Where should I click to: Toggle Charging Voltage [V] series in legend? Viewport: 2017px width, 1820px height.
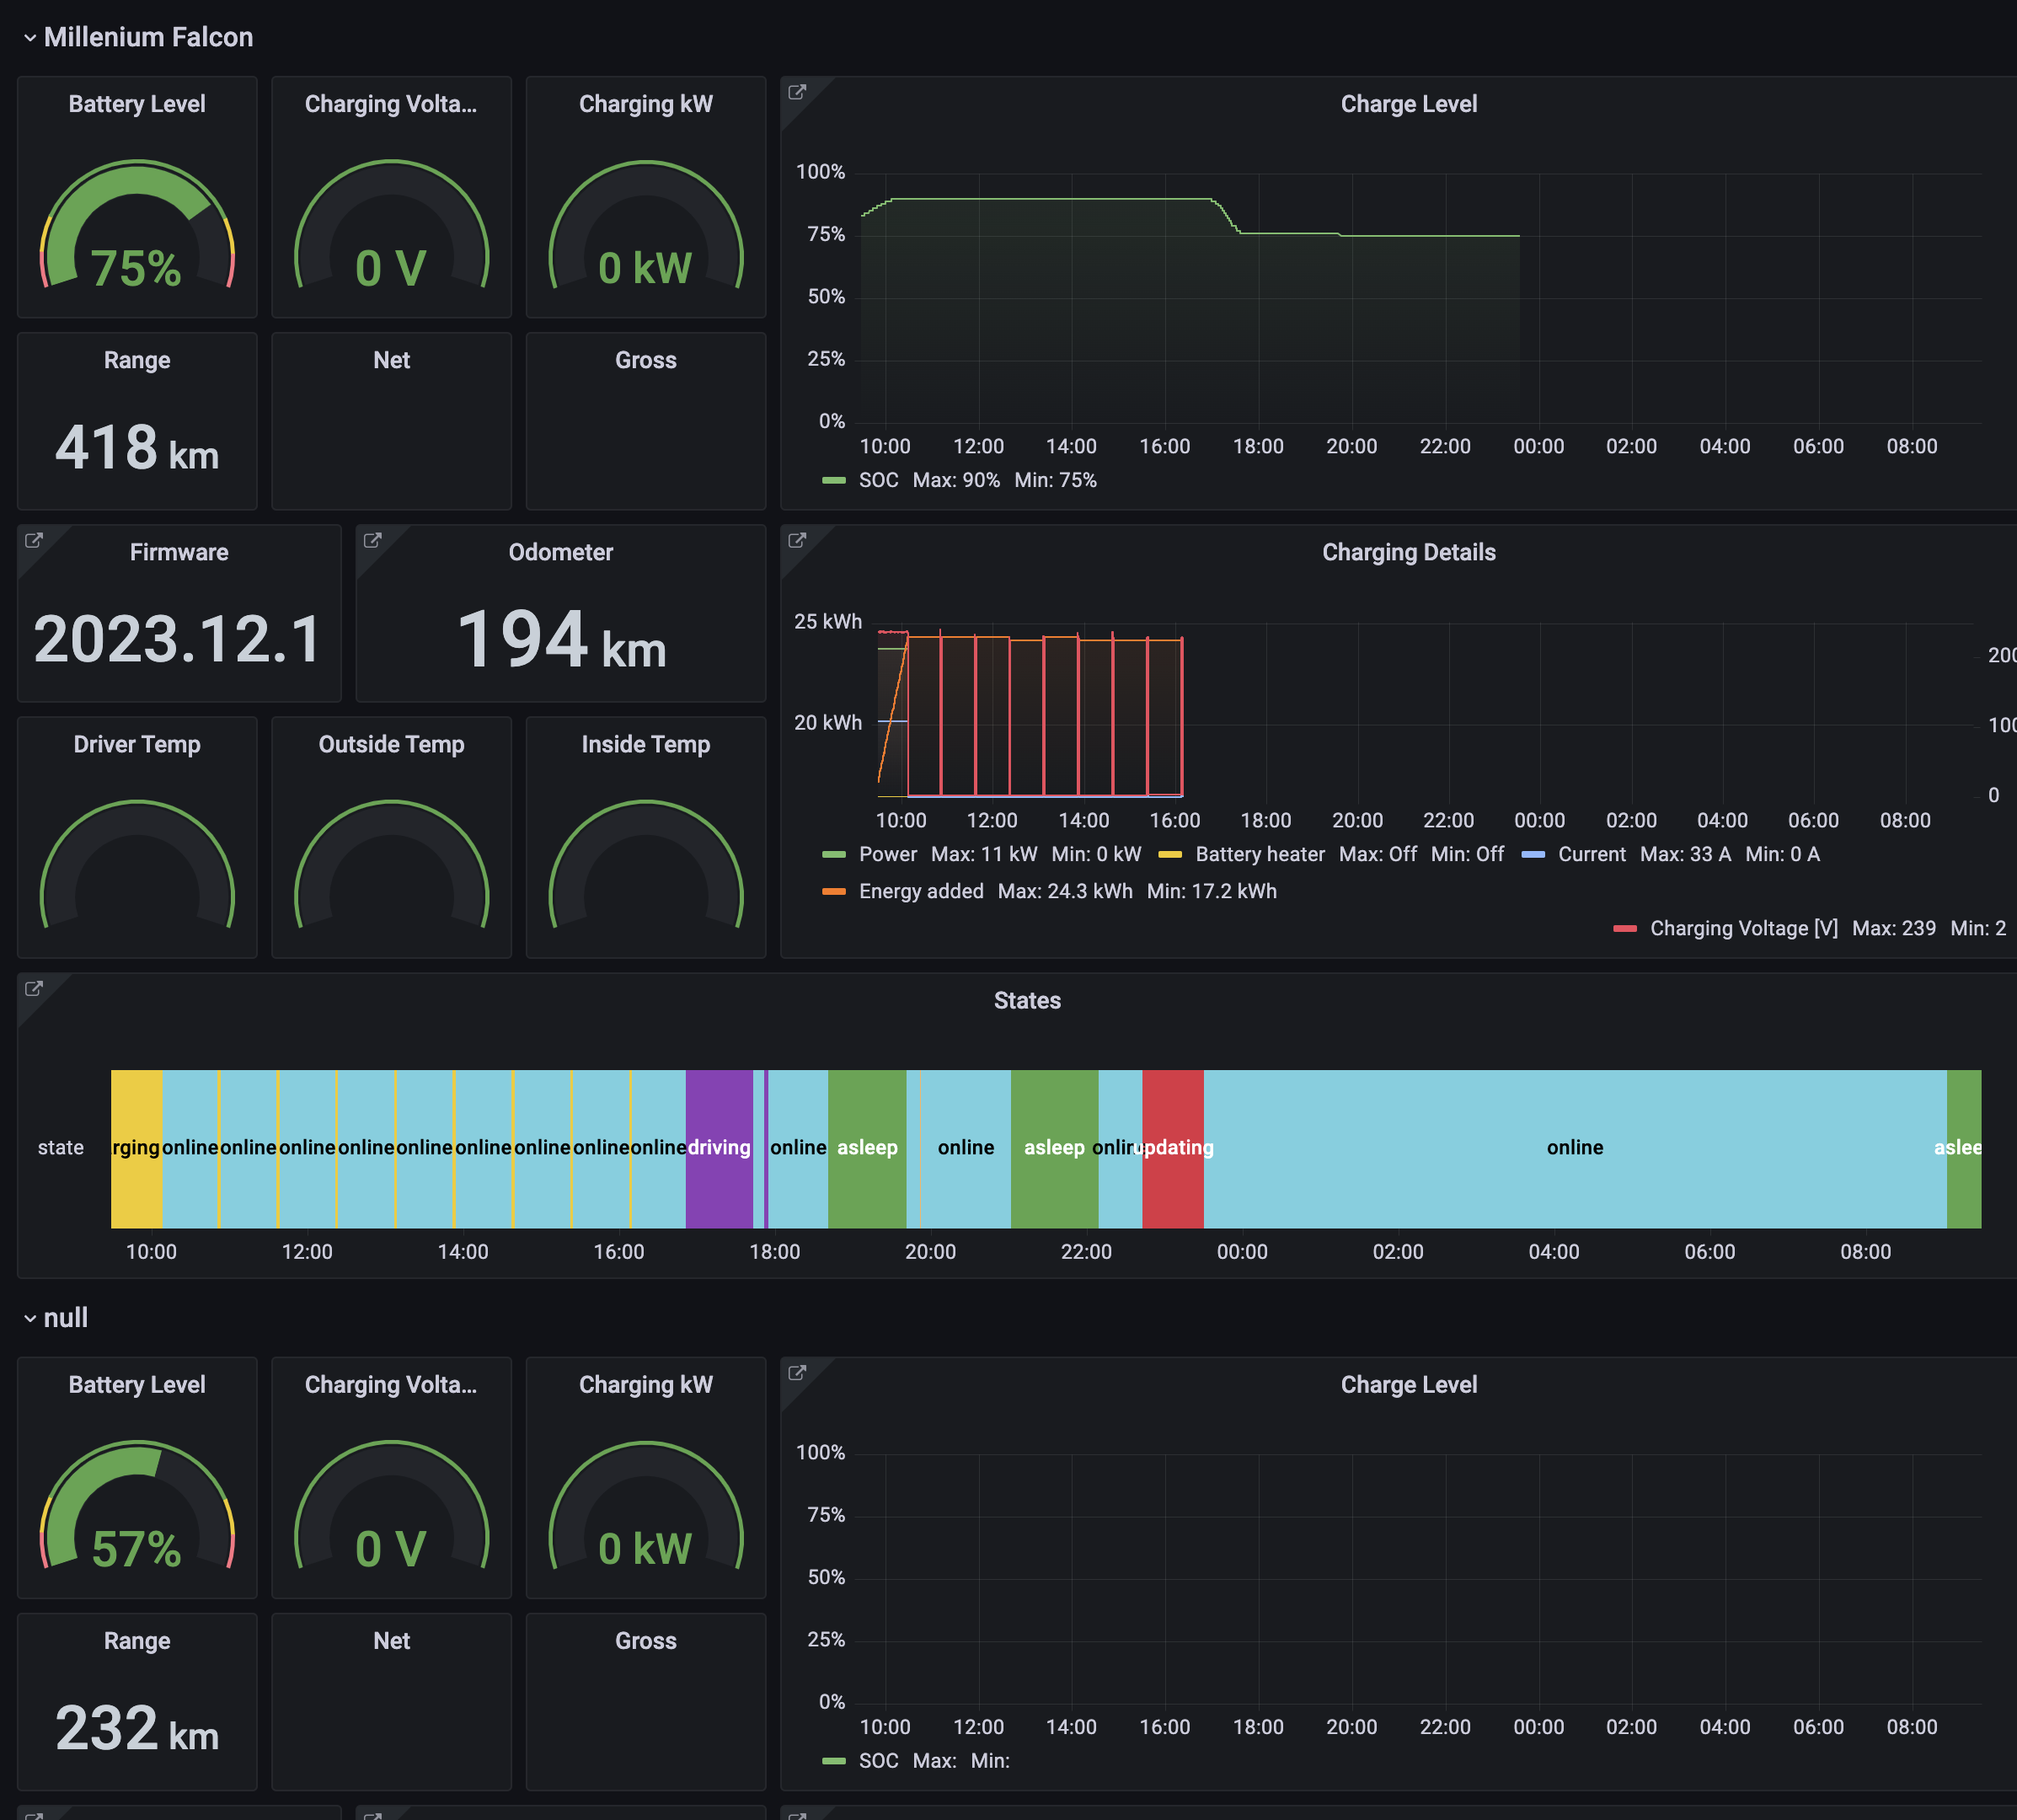1744,928
